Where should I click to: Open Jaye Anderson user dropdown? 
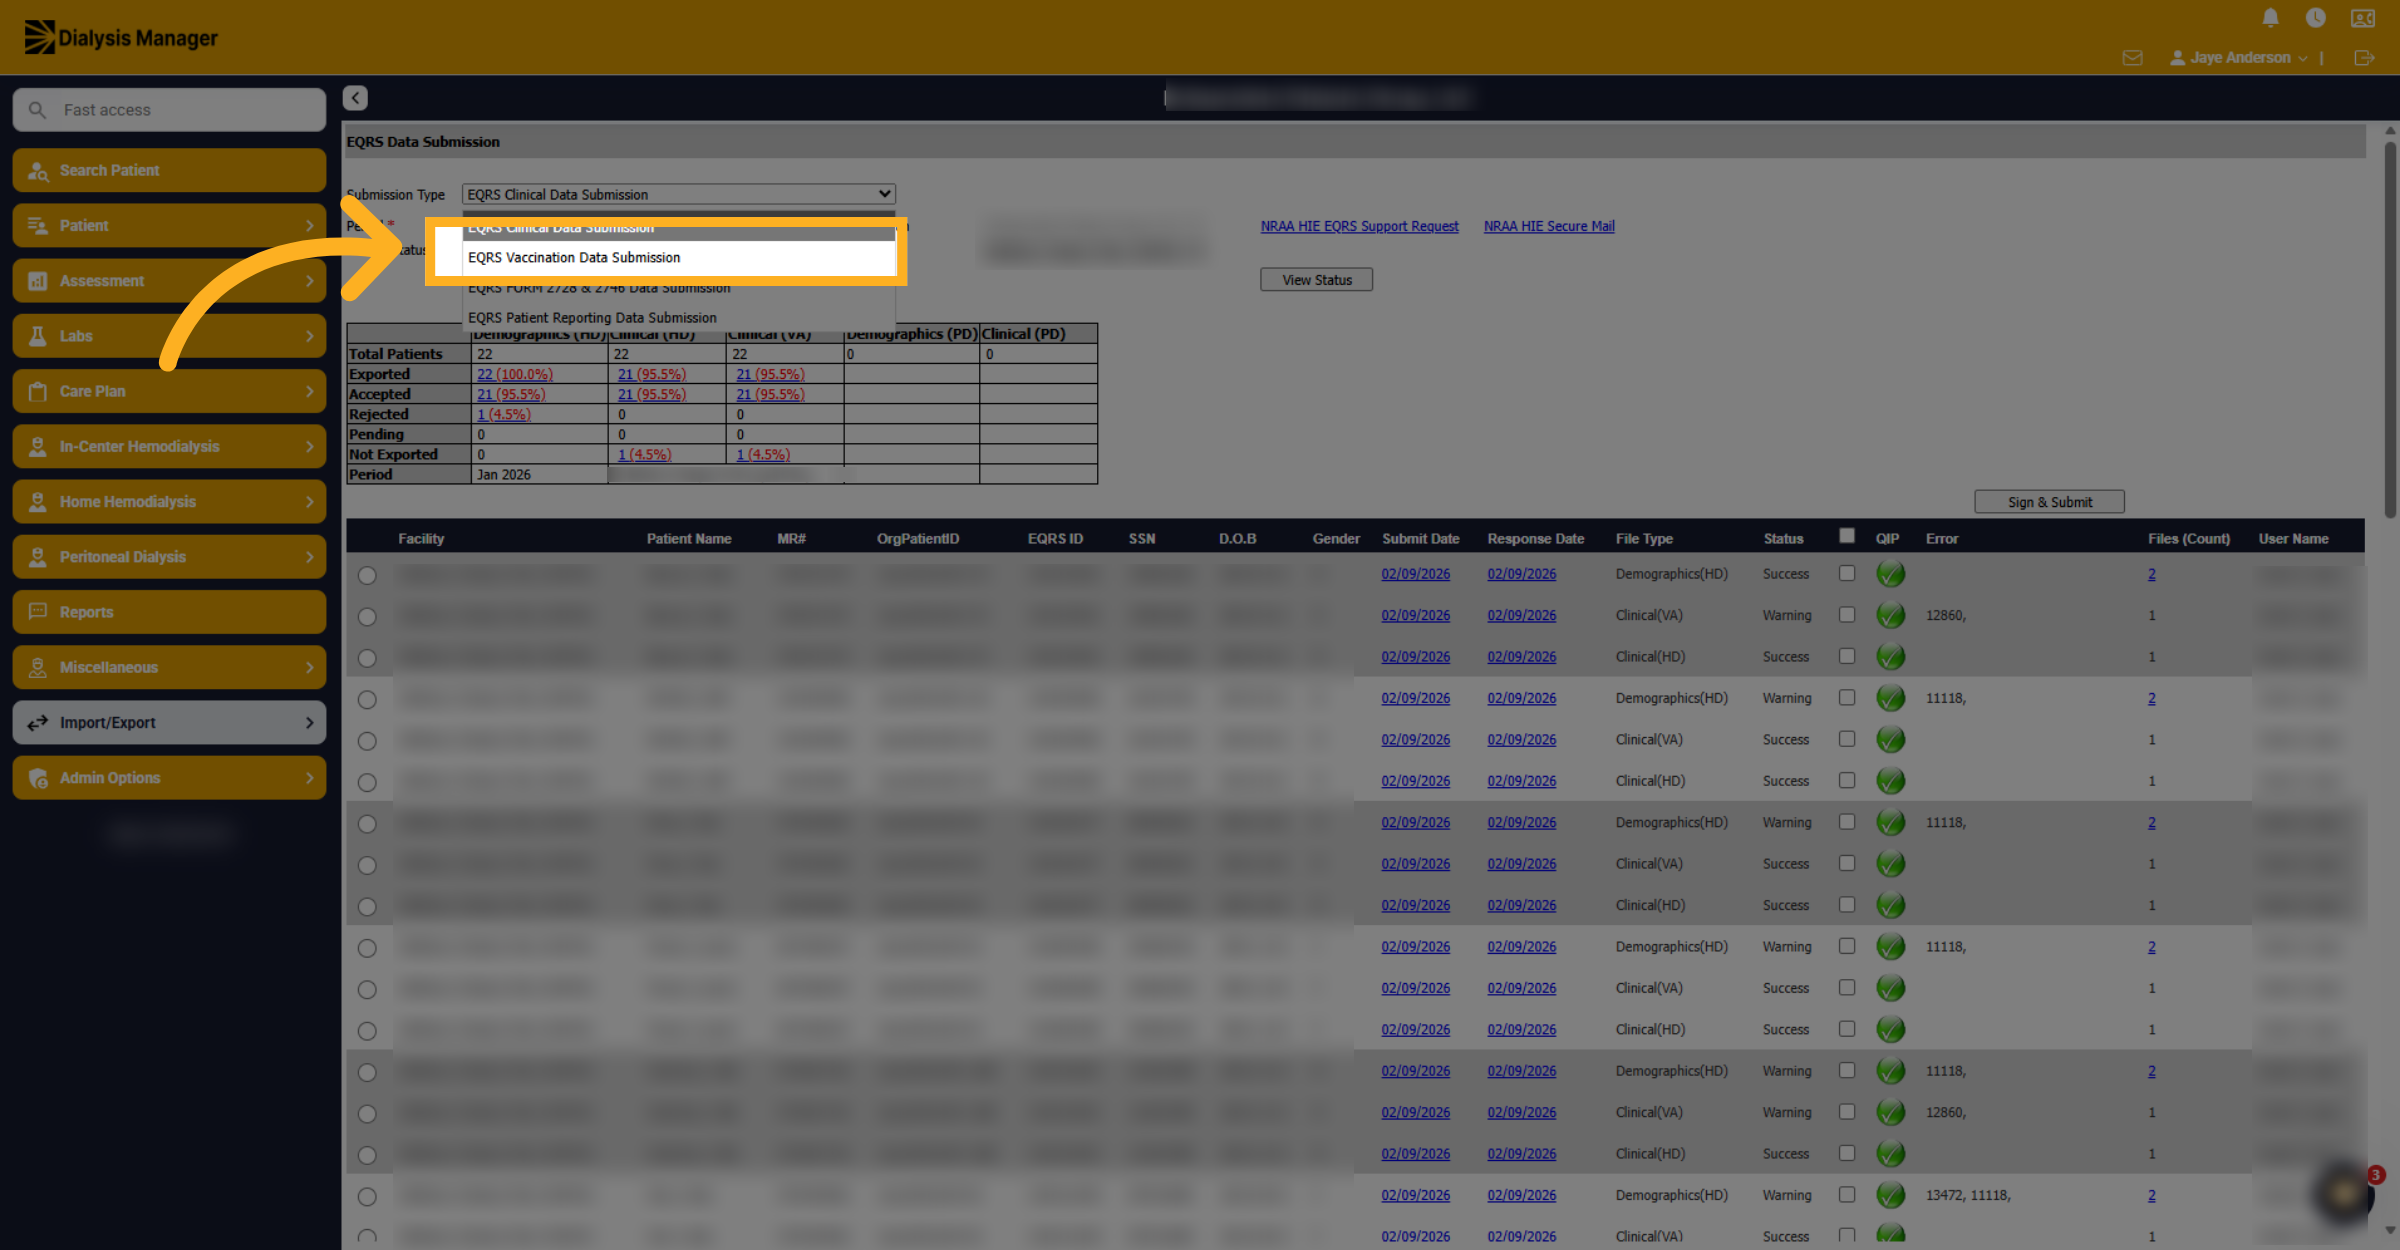coord(2238,58)
